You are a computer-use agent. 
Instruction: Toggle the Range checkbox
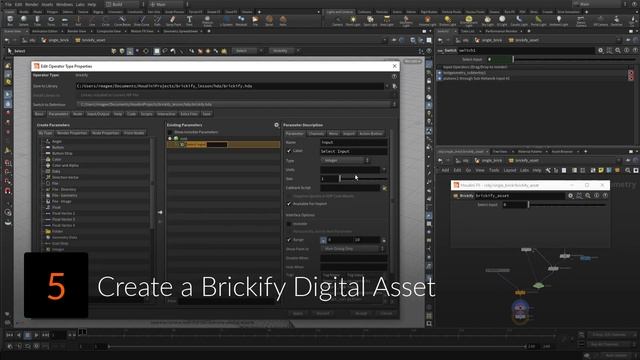click(289, 240)
